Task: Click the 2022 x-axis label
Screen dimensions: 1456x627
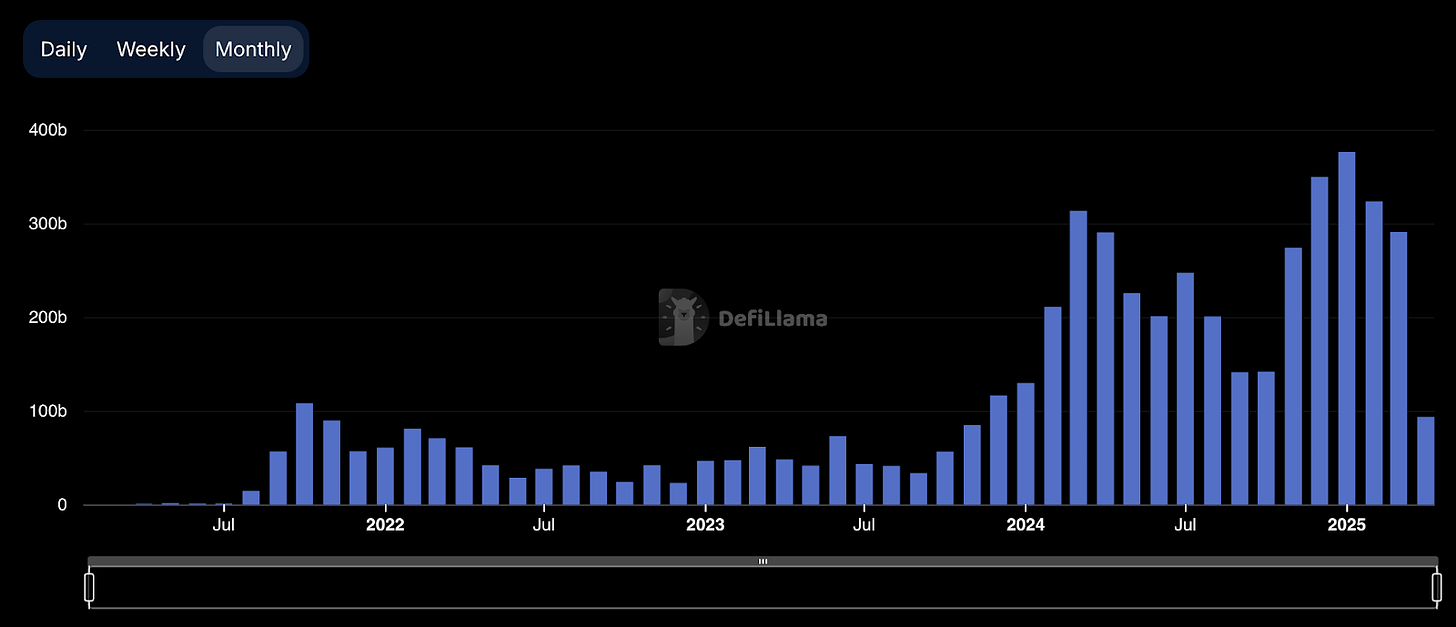Action: pos(385,523)
